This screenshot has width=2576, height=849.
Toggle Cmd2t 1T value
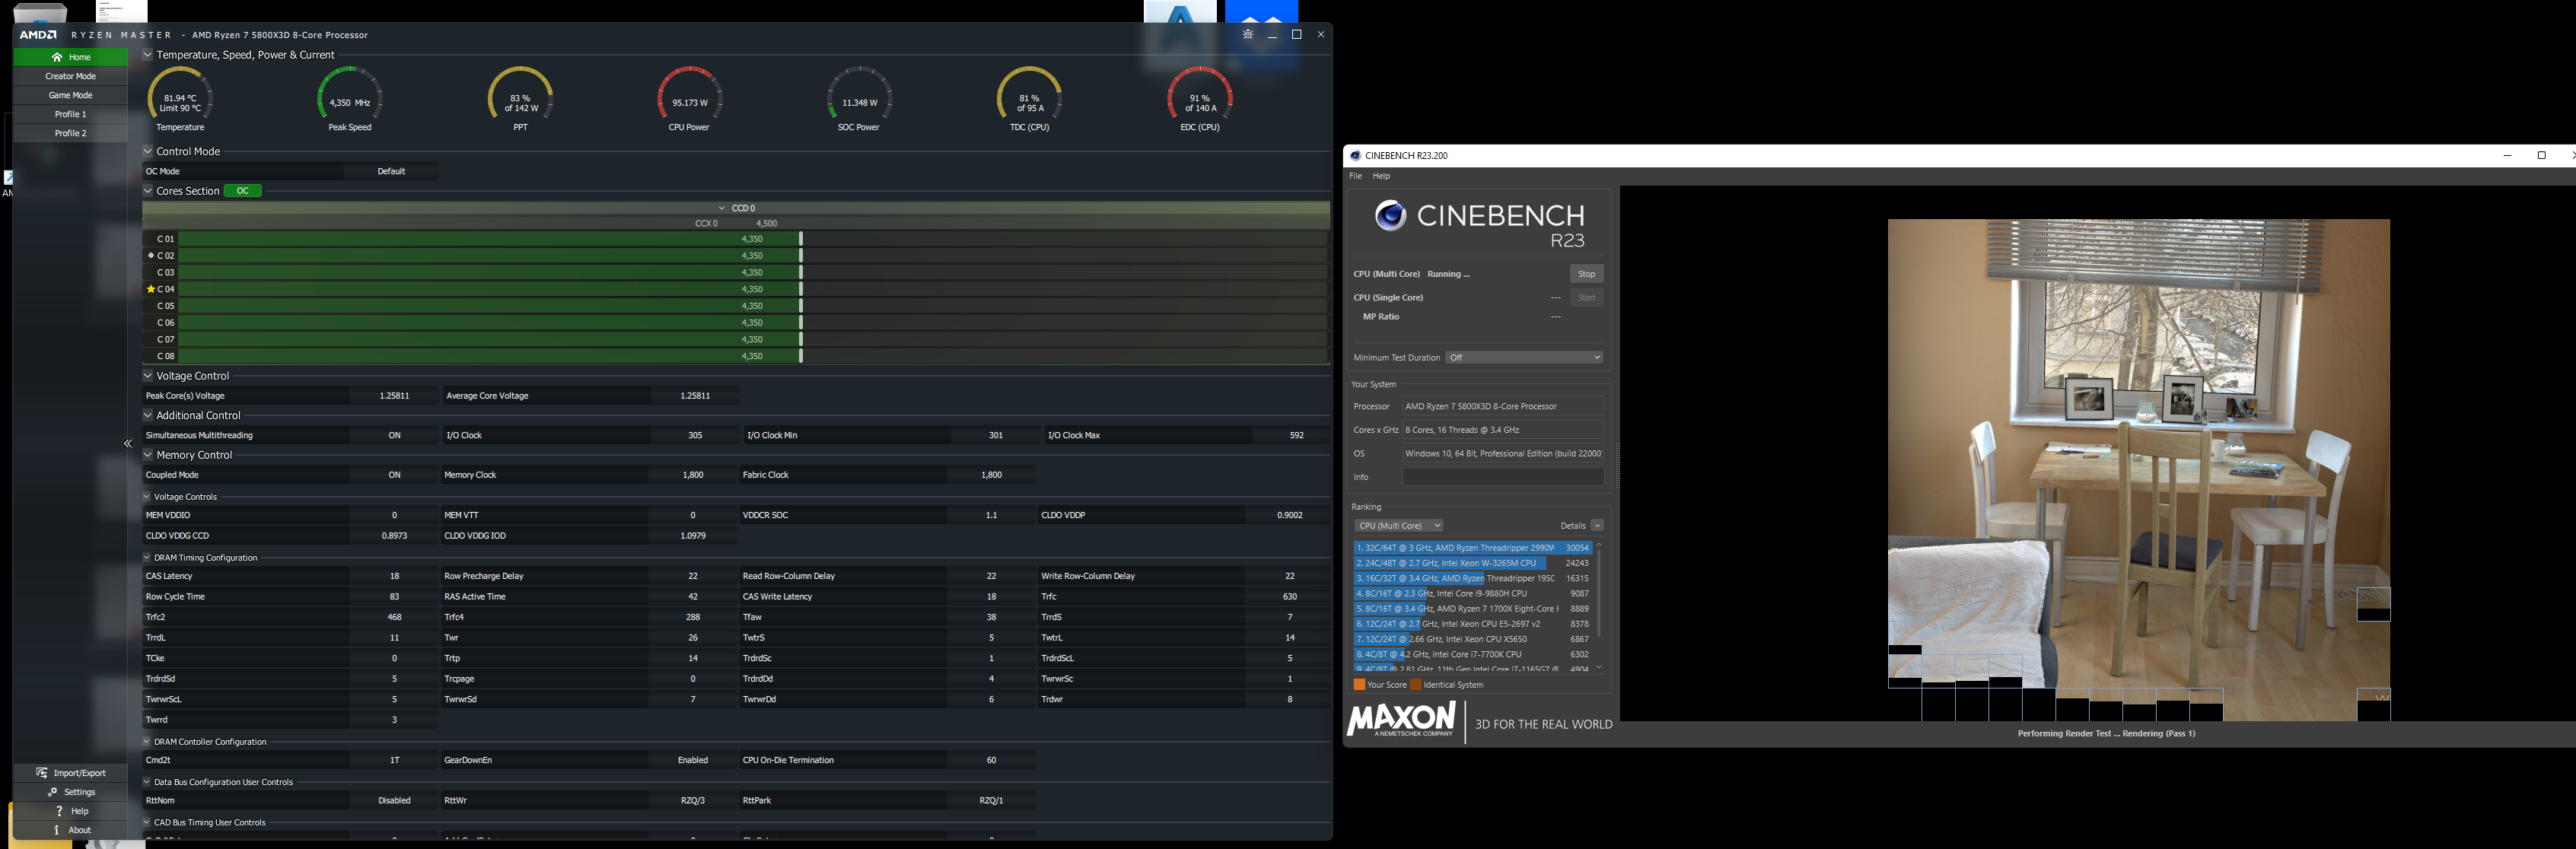point(394,760)
